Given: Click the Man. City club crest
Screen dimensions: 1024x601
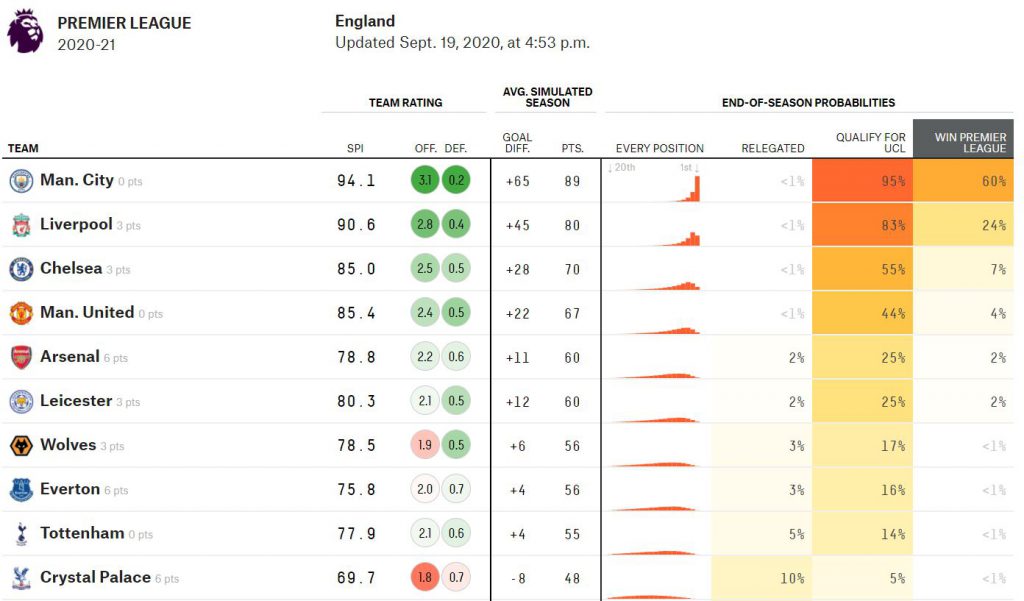Looking at the screenshot, I should 21,181.
